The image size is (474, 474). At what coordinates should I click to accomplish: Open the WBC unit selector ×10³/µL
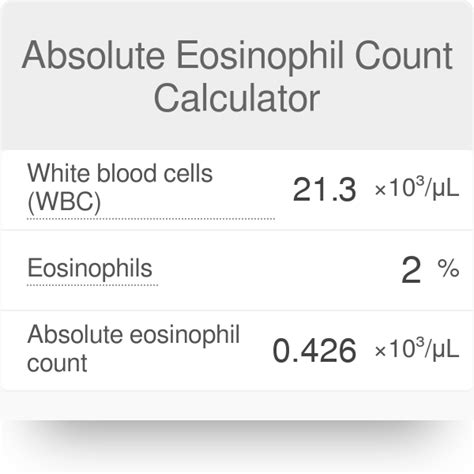click(x=417, y=188)
